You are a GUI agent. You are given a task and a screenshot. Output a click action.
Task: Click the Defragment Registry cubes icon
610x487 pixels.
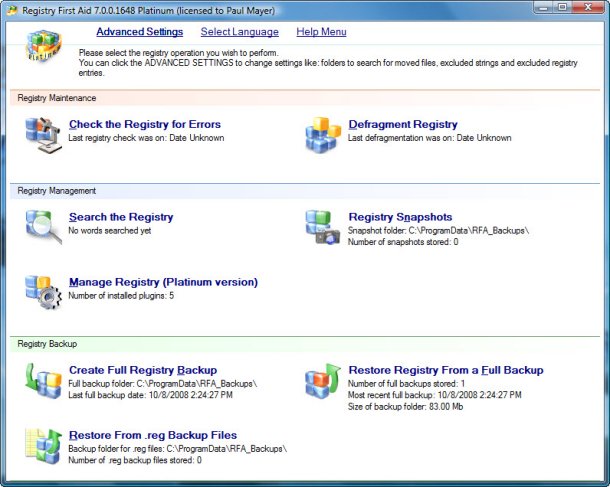click(323, 134)
